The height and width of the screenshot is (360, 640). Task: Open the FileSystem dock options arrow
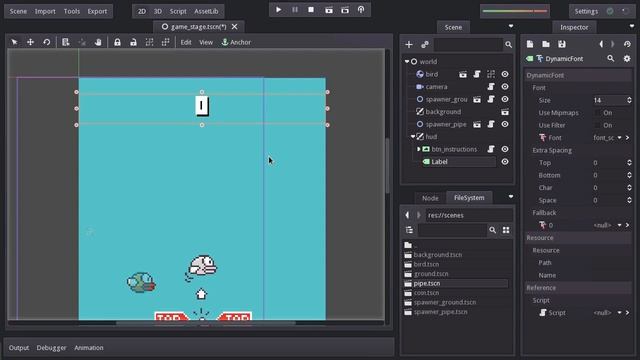[x=511, y=197]
